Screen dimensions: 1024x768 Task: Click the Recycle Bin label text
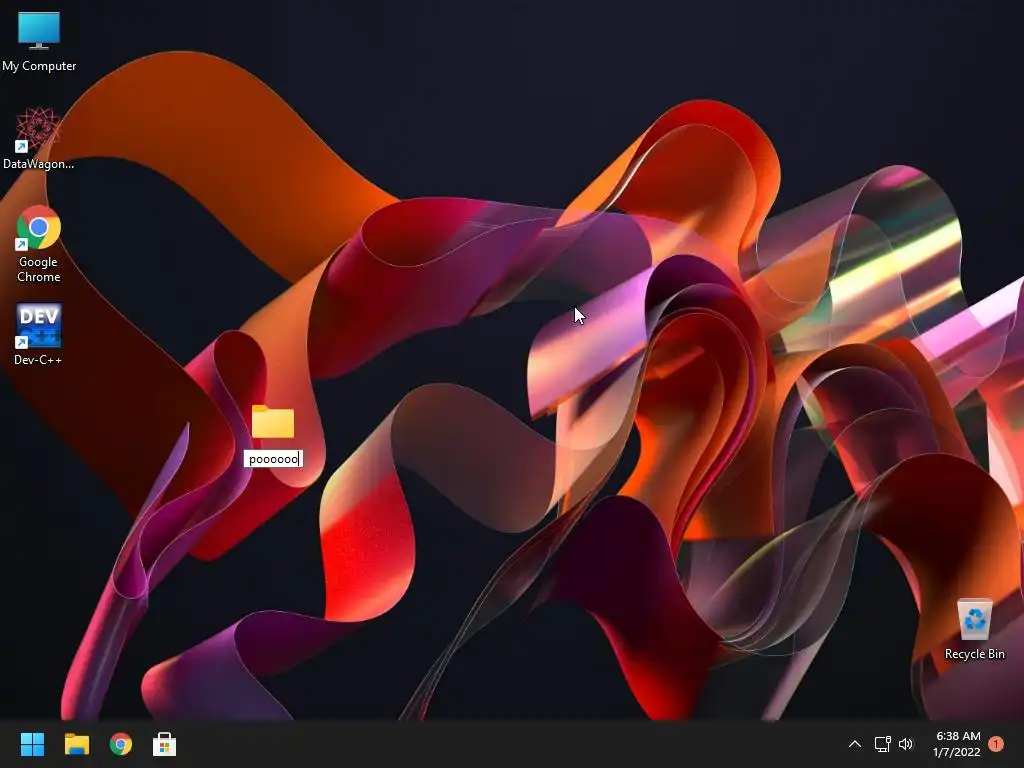point(974,654)
